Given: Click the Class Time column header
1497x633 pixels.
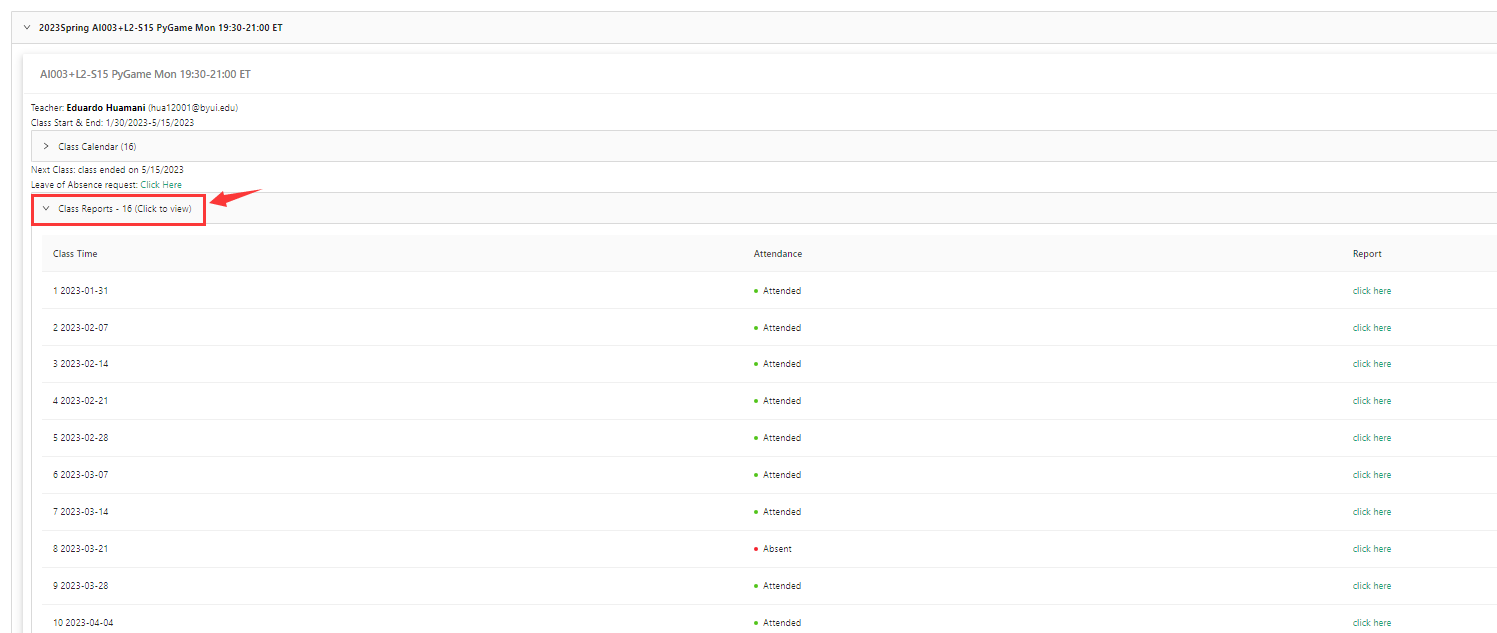Looking at the screenshot, I should click(x=75, y=254).
